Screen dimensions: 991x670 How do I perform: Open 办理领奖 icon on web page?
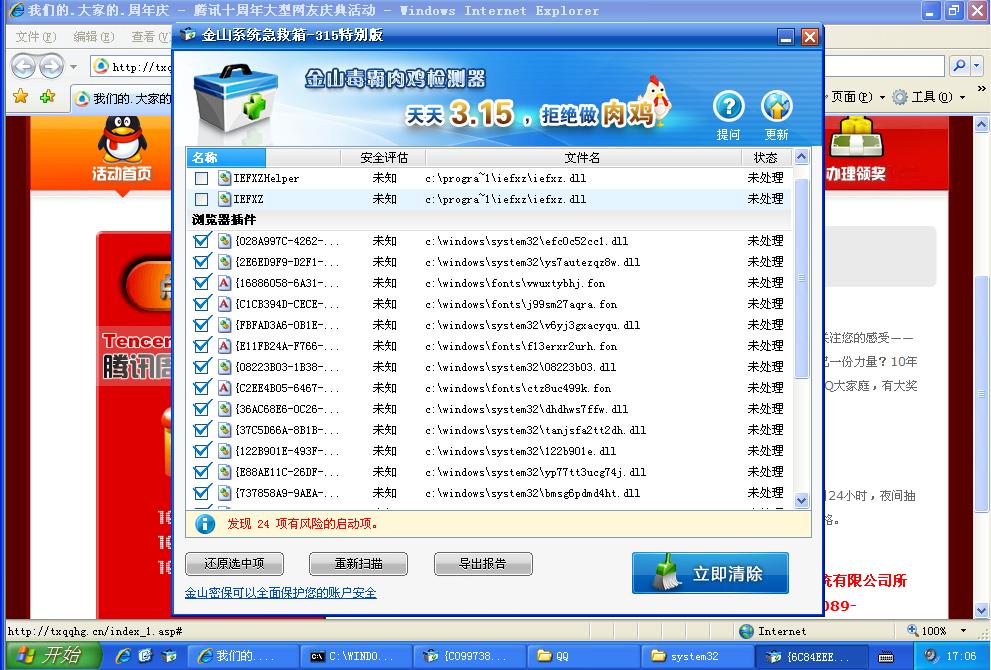[x=856, y=150]
